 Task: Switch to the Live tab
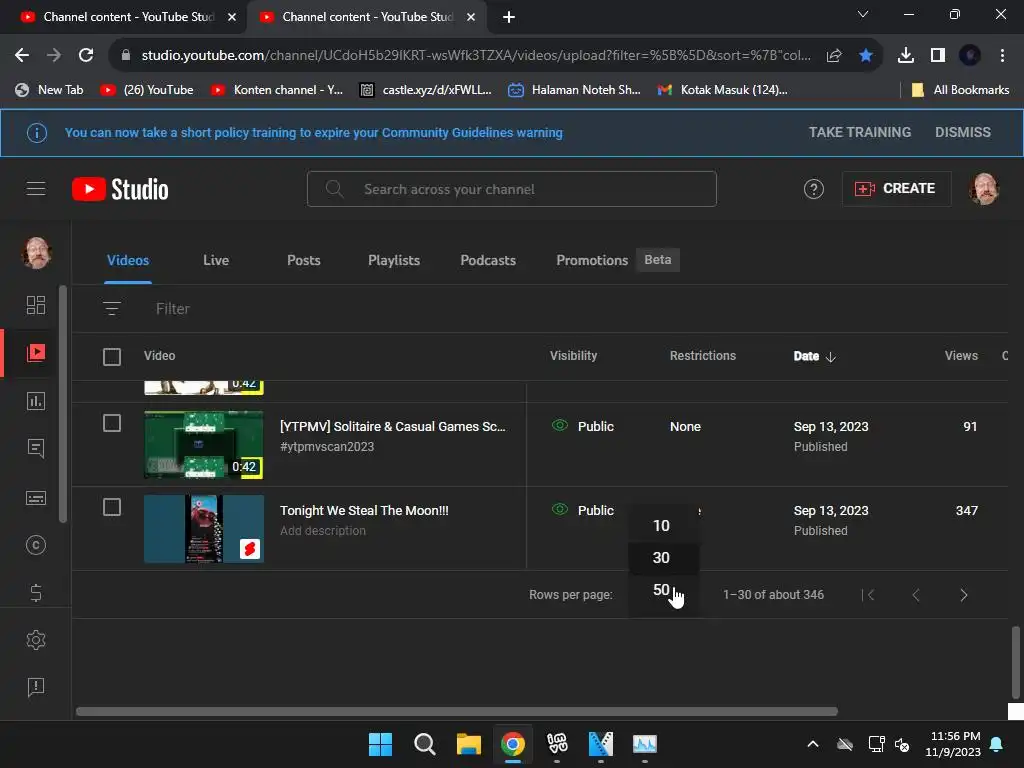tap(216, 260)
